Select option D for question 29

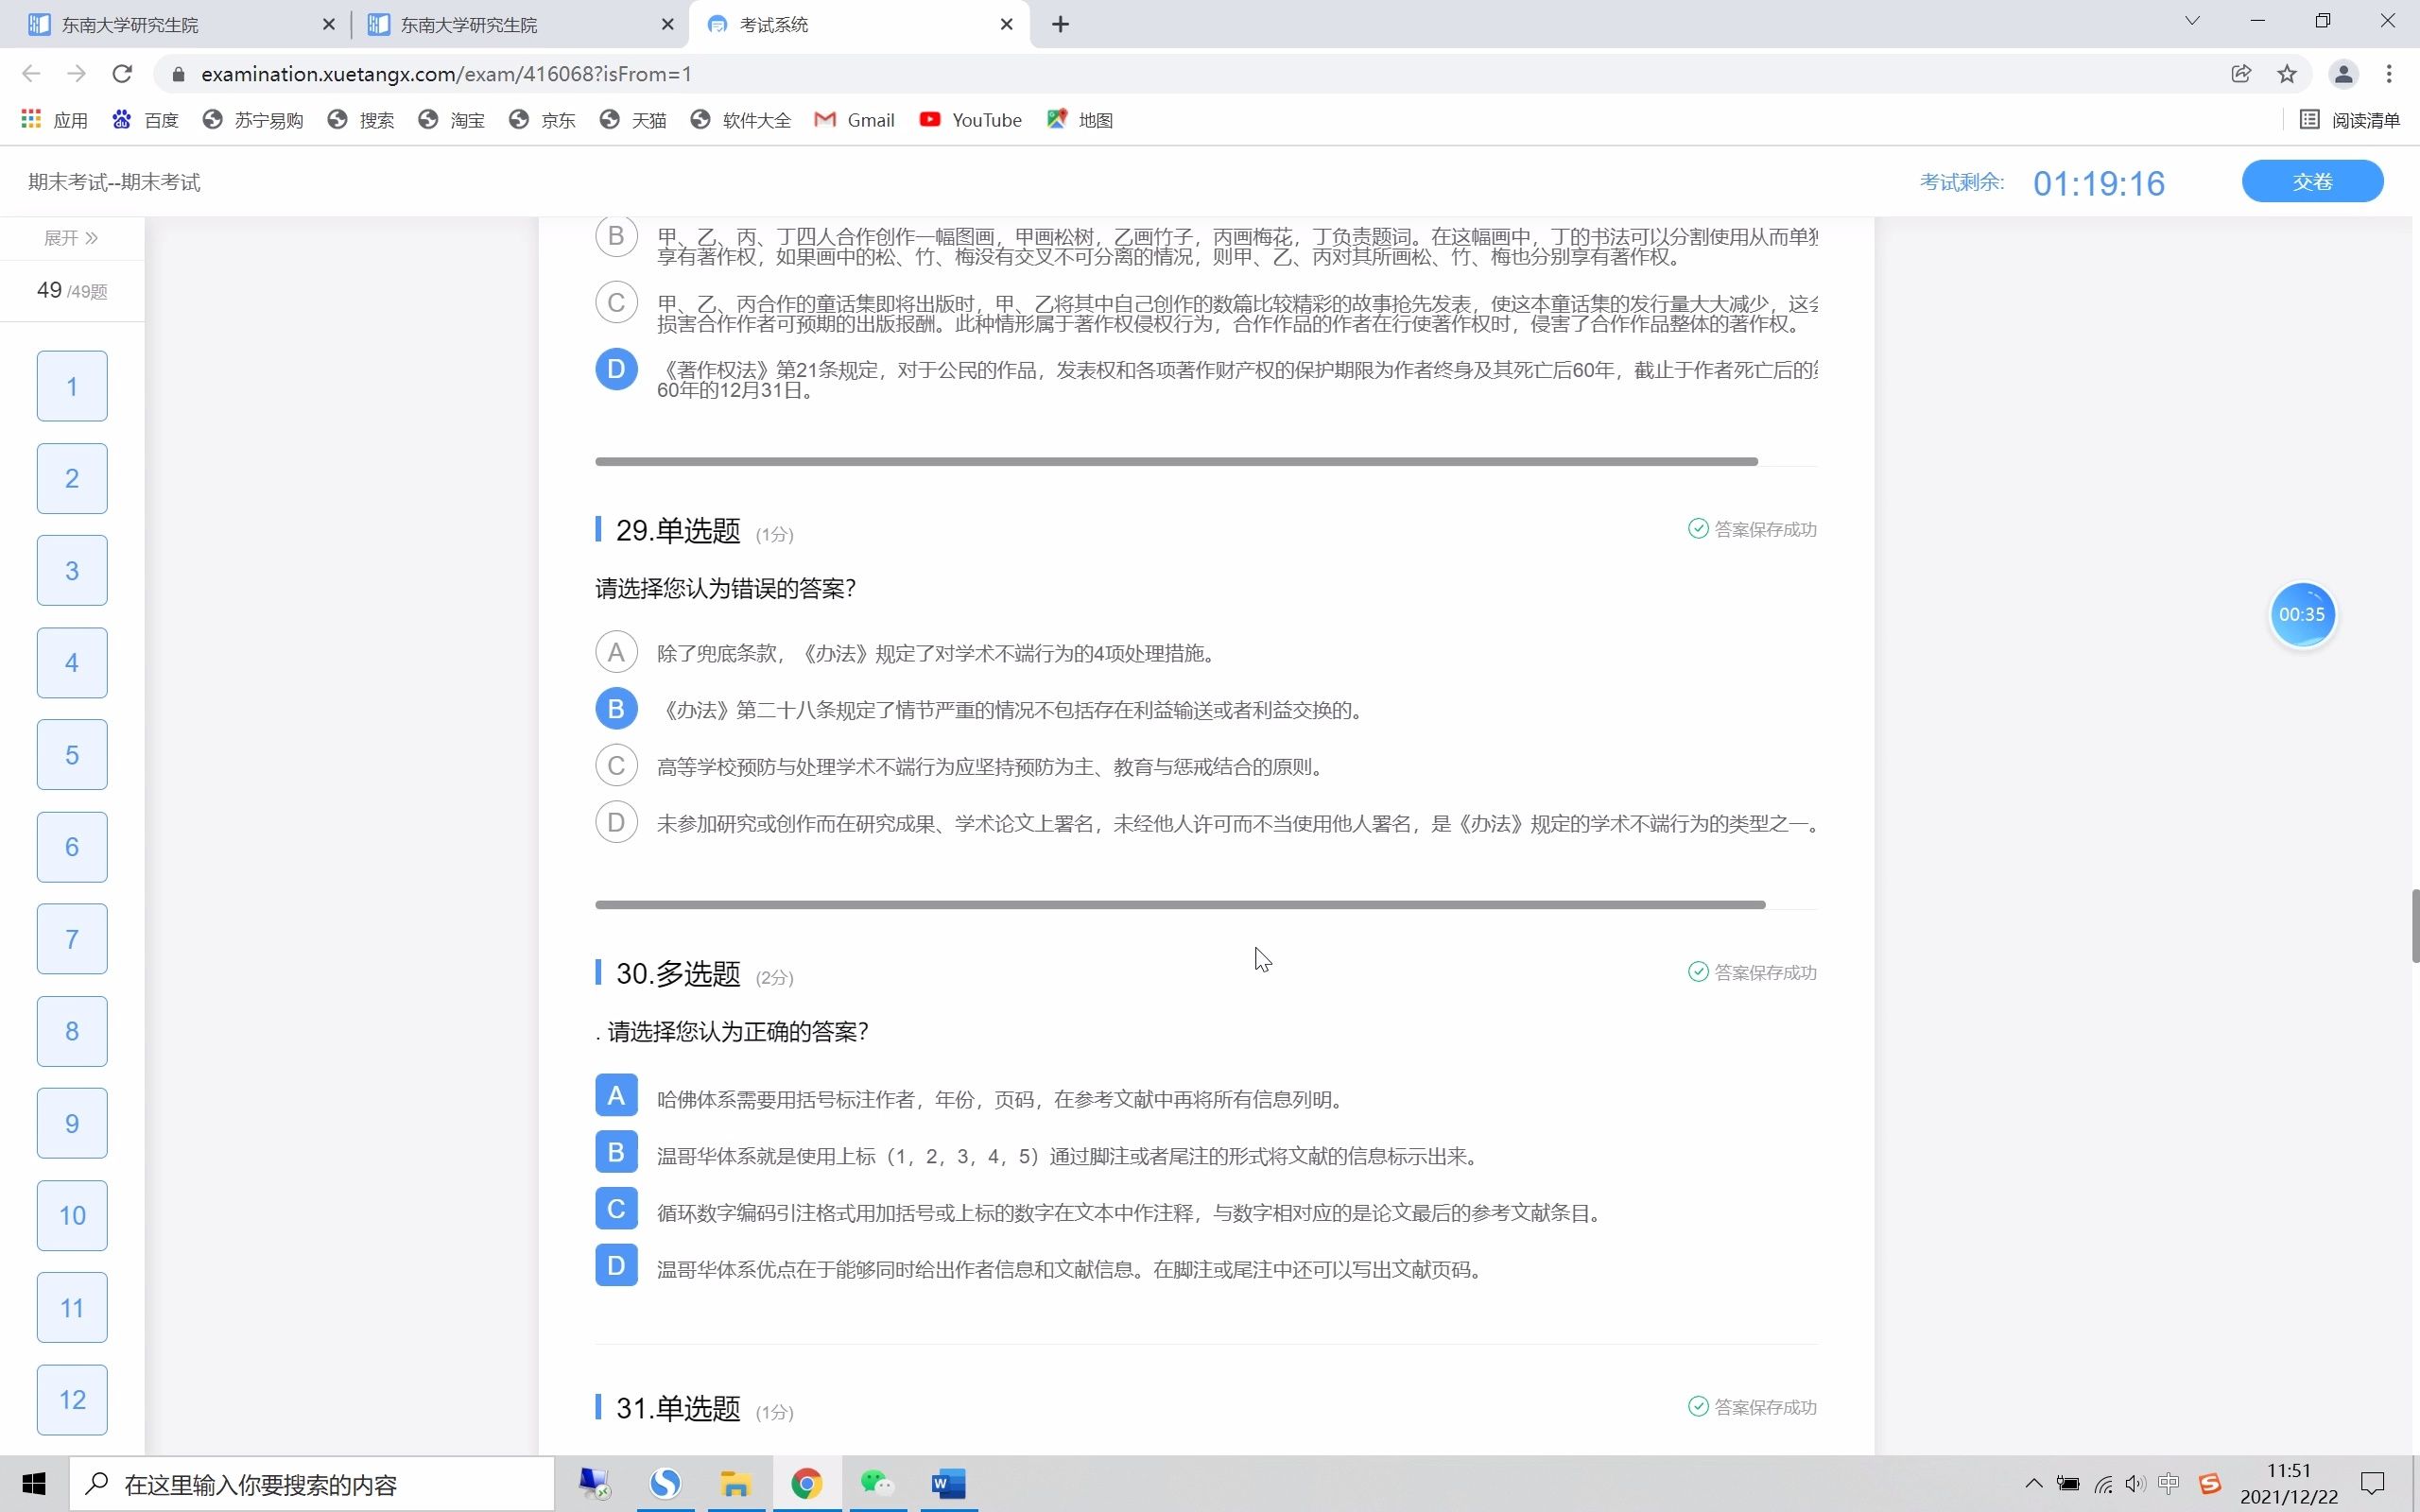tap(616, 822)
